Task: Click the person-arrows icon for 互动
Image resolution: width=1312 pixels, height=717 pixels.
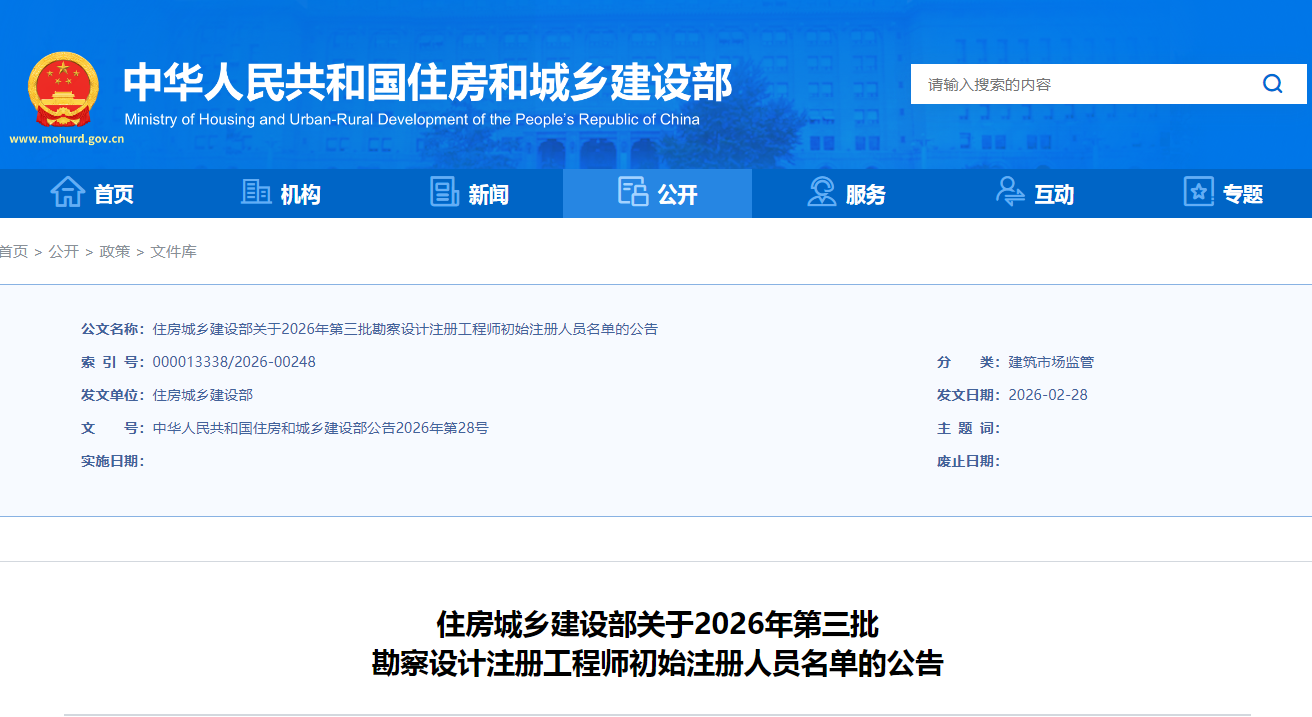Action: (x=1010, y=192)
